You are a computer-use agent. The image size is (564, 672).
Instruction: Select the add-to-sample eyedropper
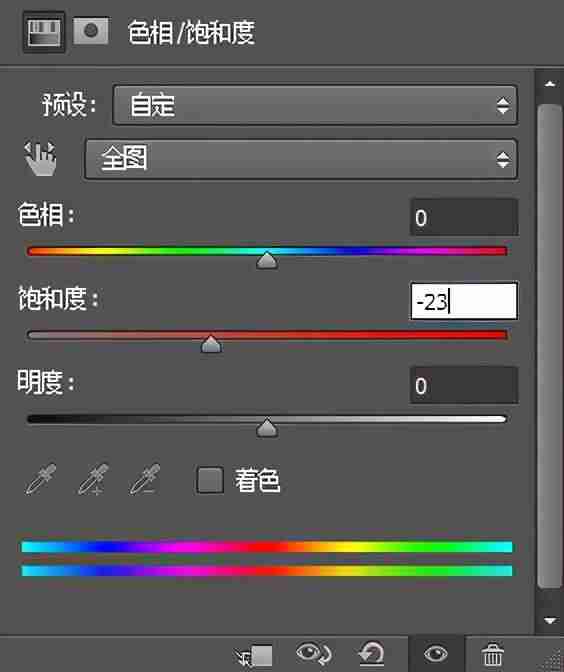pyautogui.click(x=93, y=479)
